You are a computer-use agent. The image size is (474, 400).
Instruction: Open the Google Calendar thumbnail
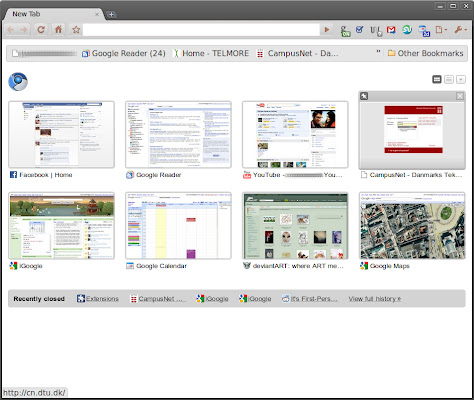(178, 226)
